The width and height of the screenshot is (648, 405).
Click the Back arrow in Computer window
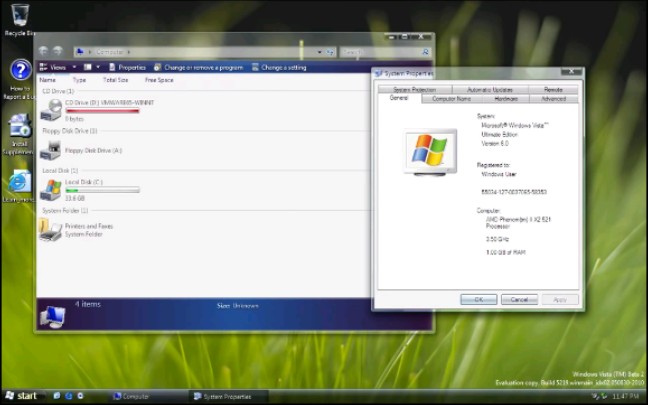tap(43, 51)
